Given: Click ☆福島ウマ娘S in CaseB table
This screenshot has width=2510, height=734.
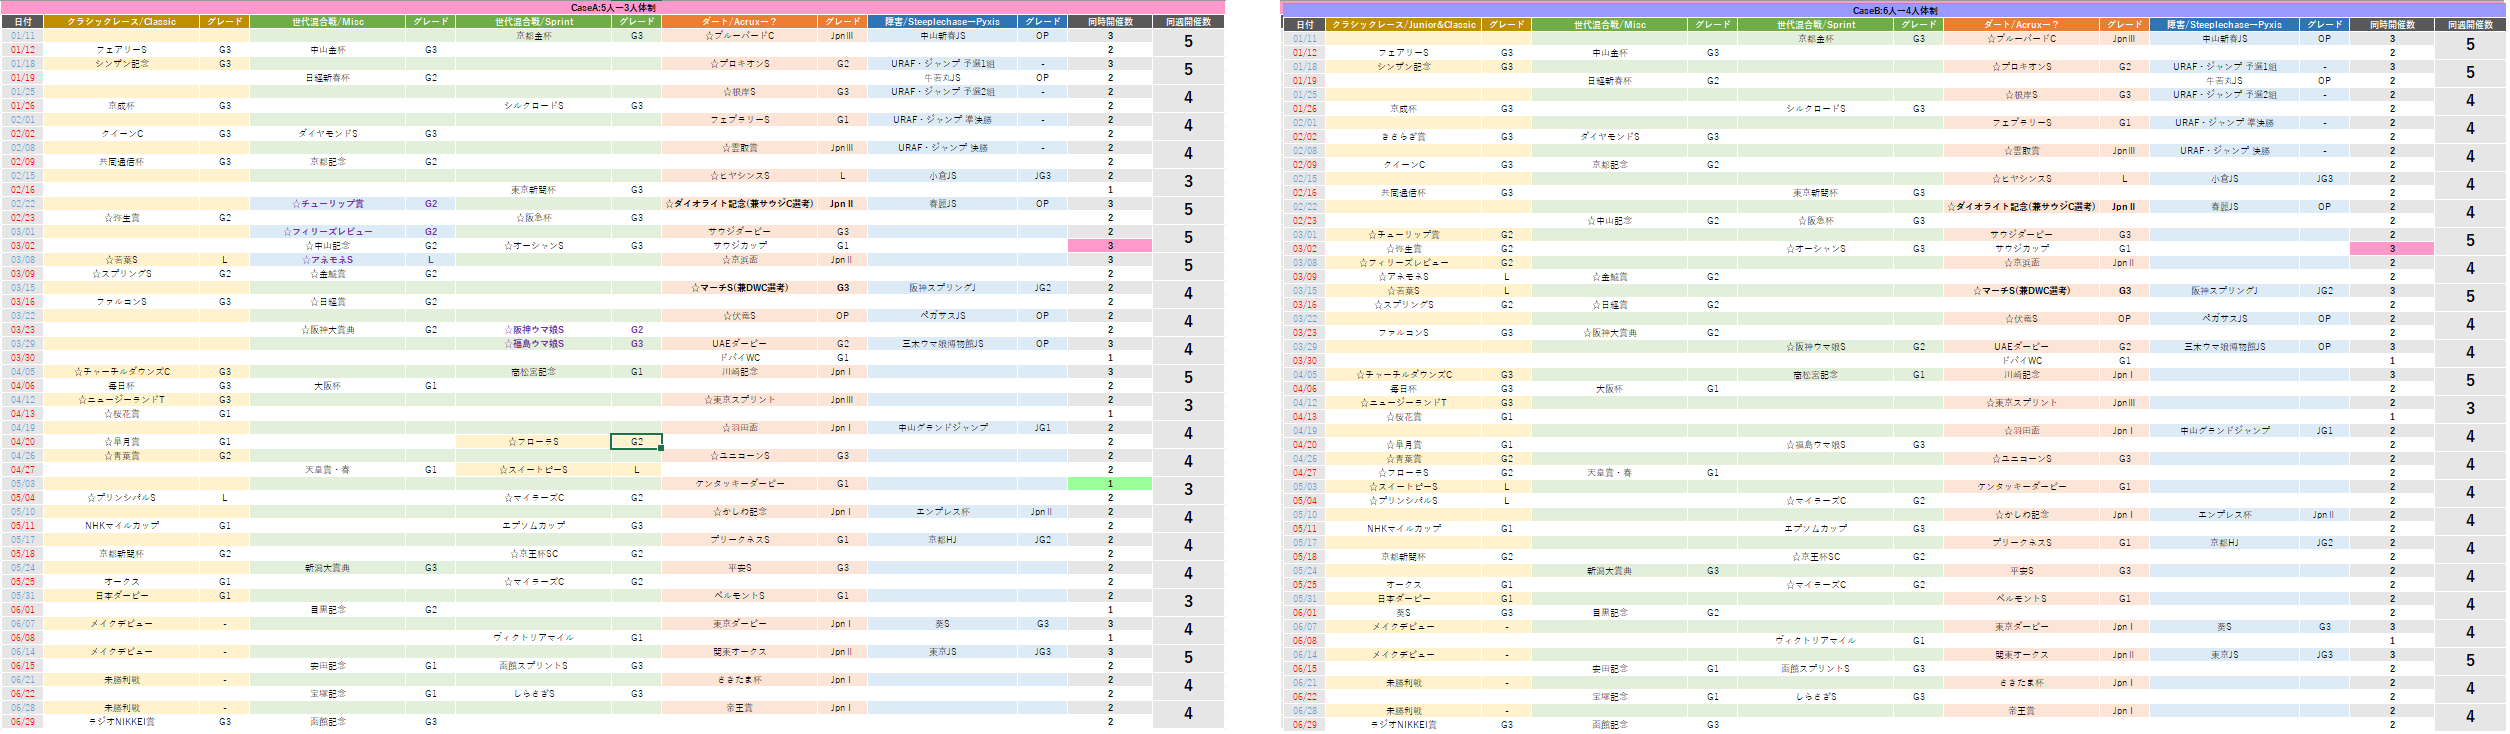Looking at the screenshot, I should pos(1816,444).
